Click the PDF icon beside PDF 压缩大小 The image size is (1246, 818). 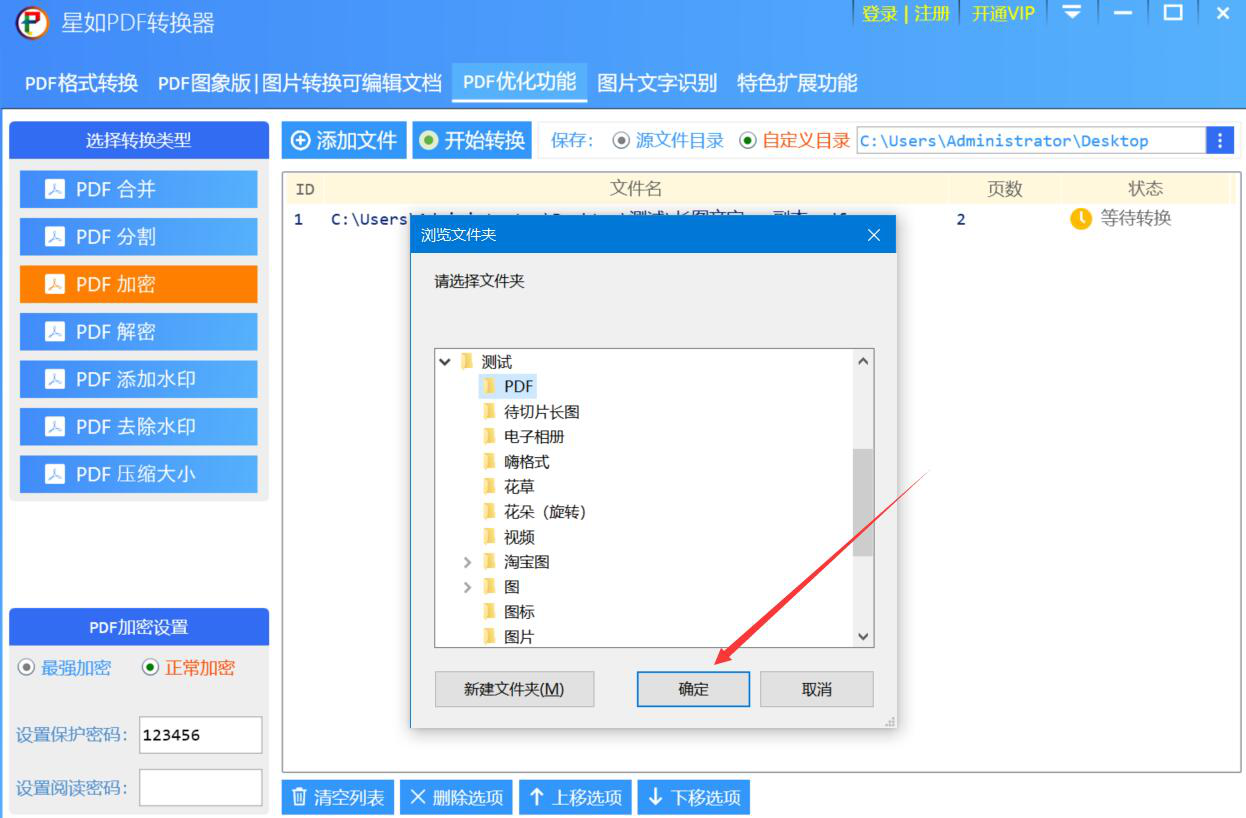coord(55,474)
